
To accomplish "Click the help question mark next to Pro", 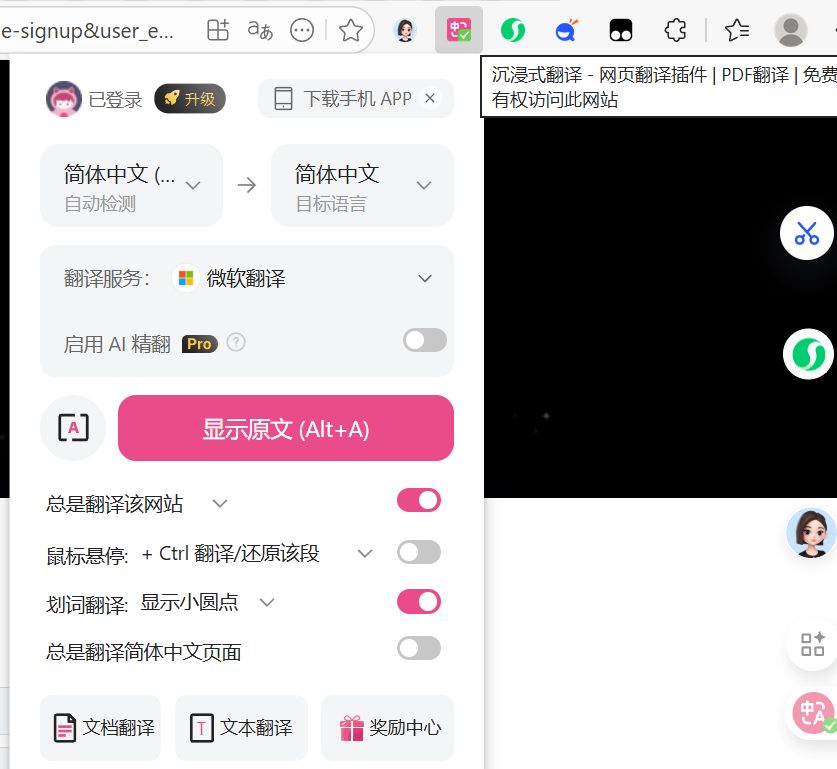I will coord(236,342).
